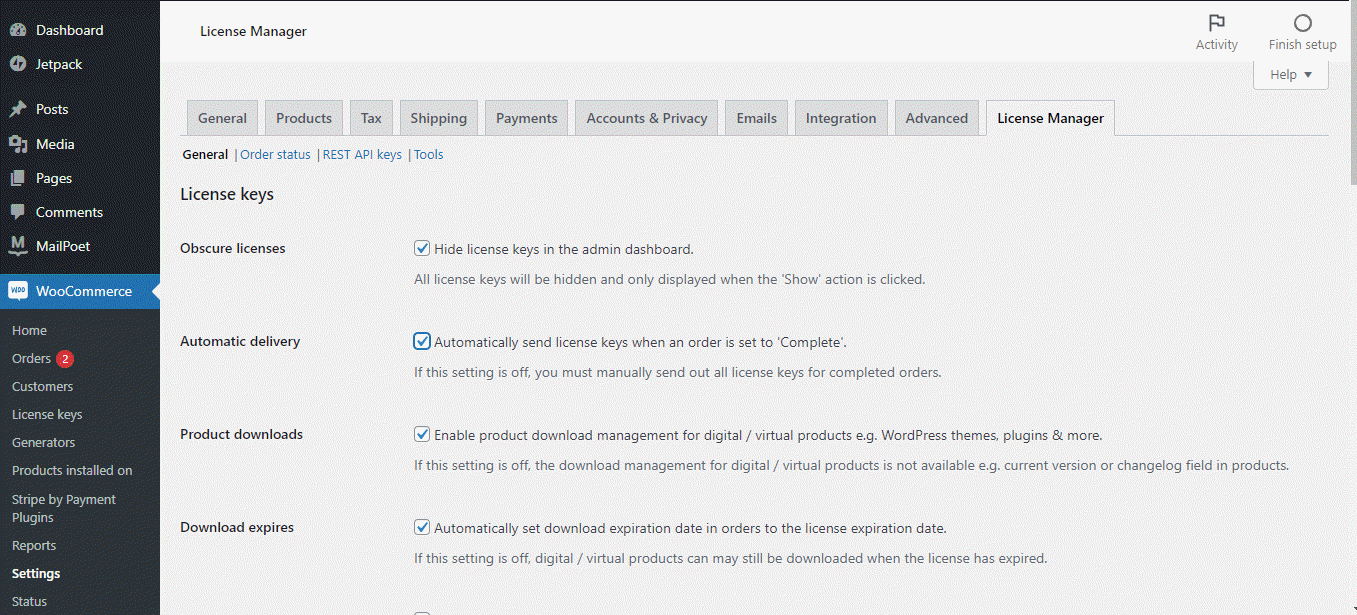Screen dimensions: 1357x615
Task: Toggle download expiration date checkbox
Action: (x=422, y=528)
